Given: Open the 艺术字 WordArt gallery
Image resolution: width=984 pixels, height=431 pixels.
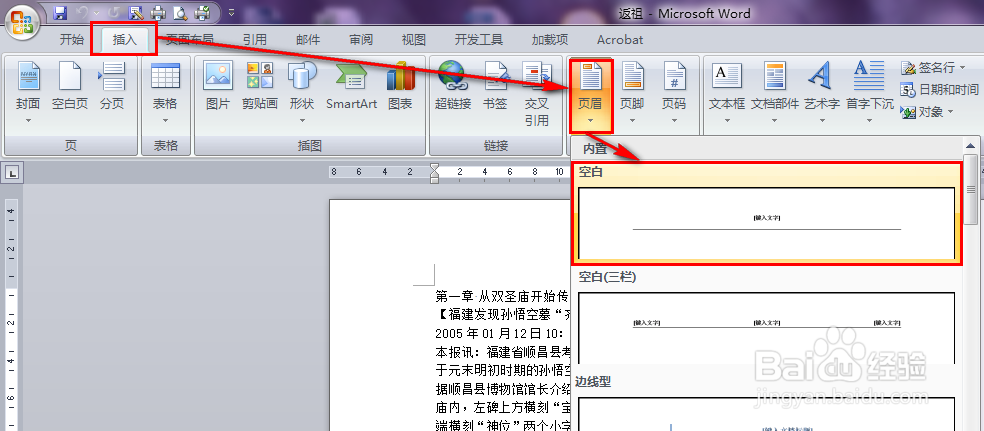Looking at the screenshot, I should click(x=822, y=94).
